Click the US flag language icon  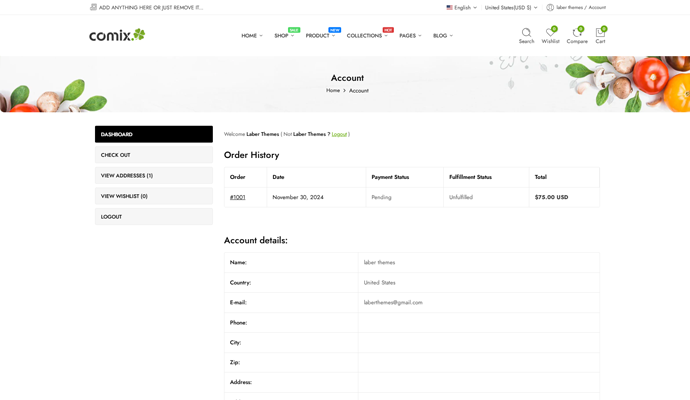point(450,7)
